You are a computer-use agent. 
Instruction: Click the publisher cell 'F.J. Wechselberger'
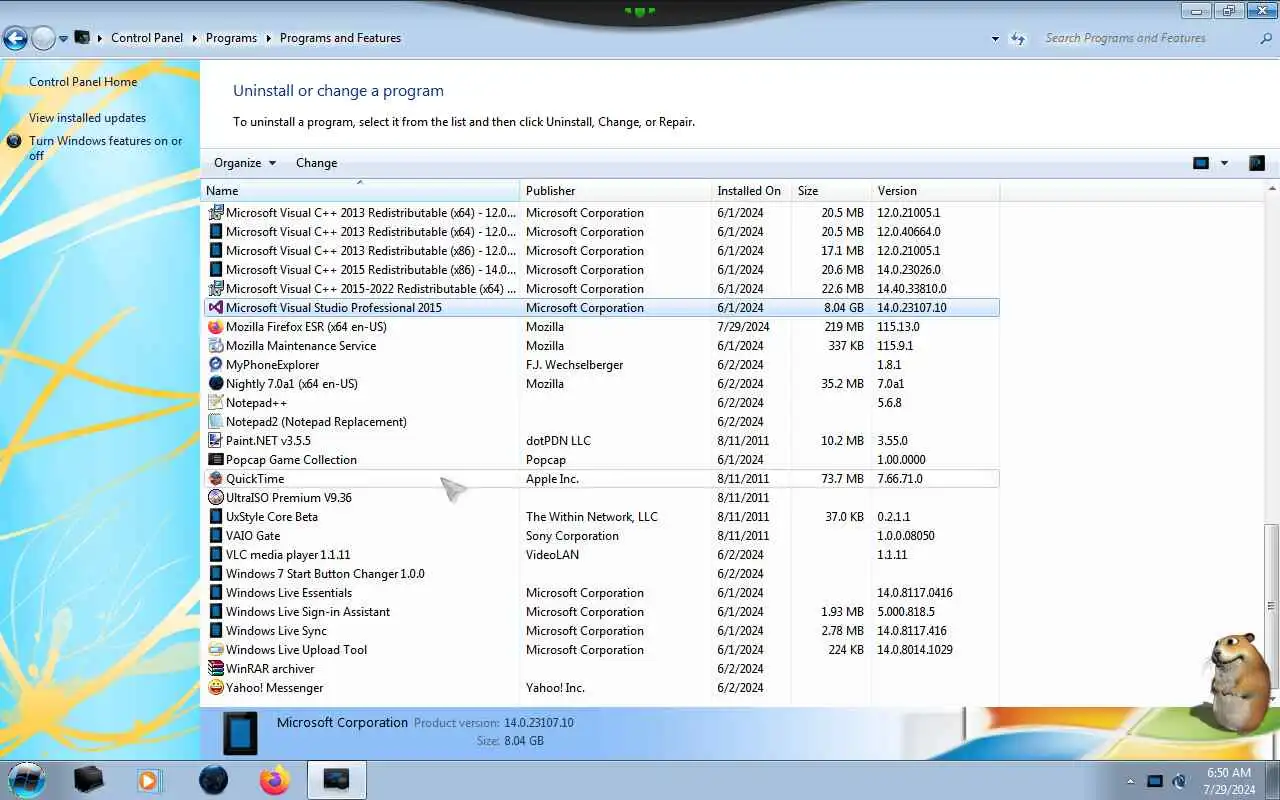[574, 365]
